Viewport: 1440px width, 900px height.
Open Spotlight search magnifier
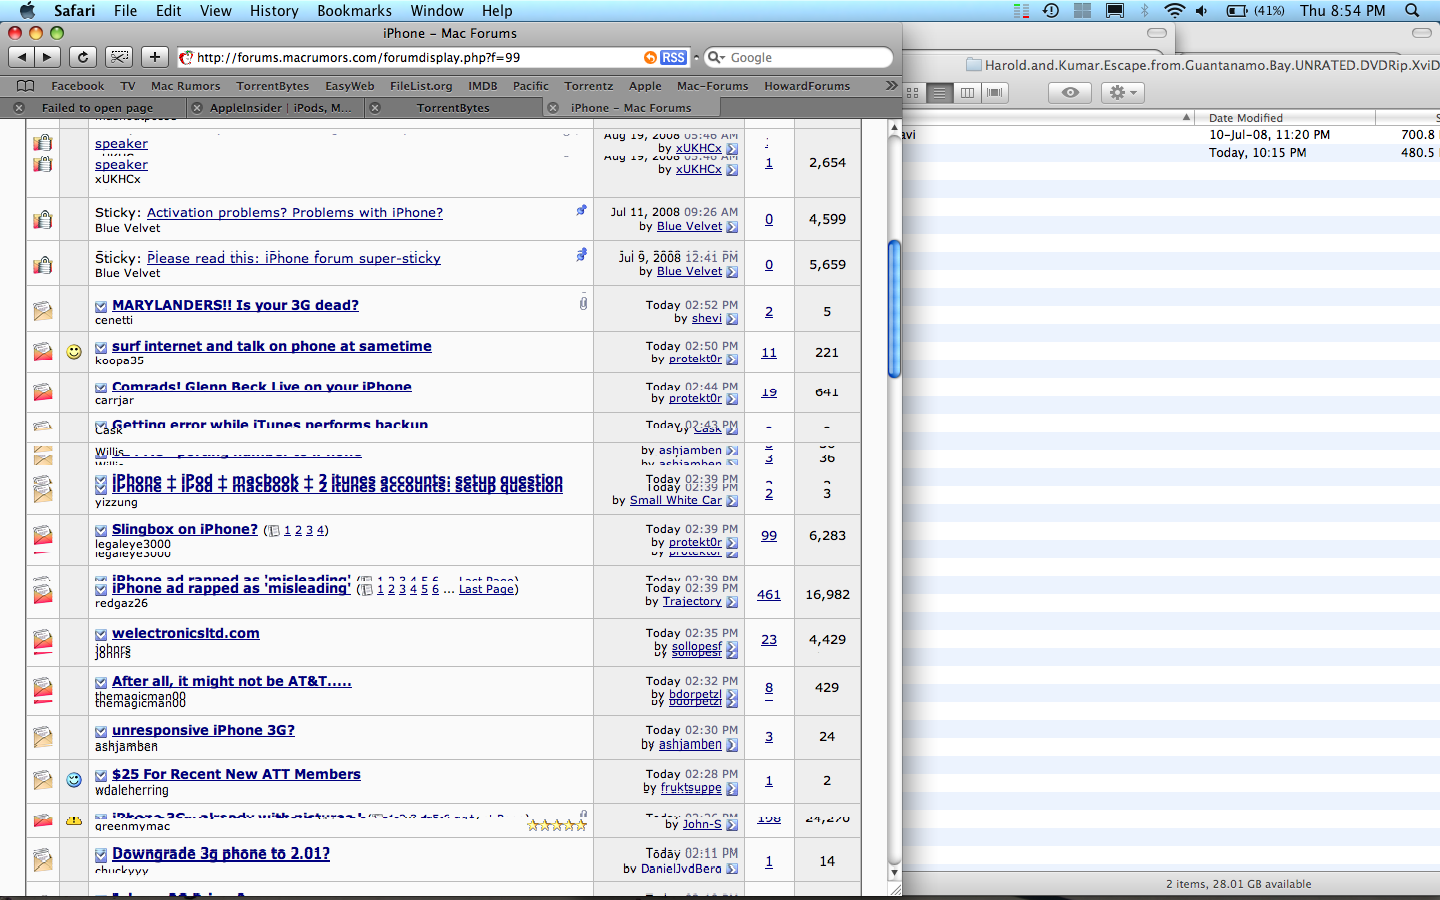[1412, 10]
